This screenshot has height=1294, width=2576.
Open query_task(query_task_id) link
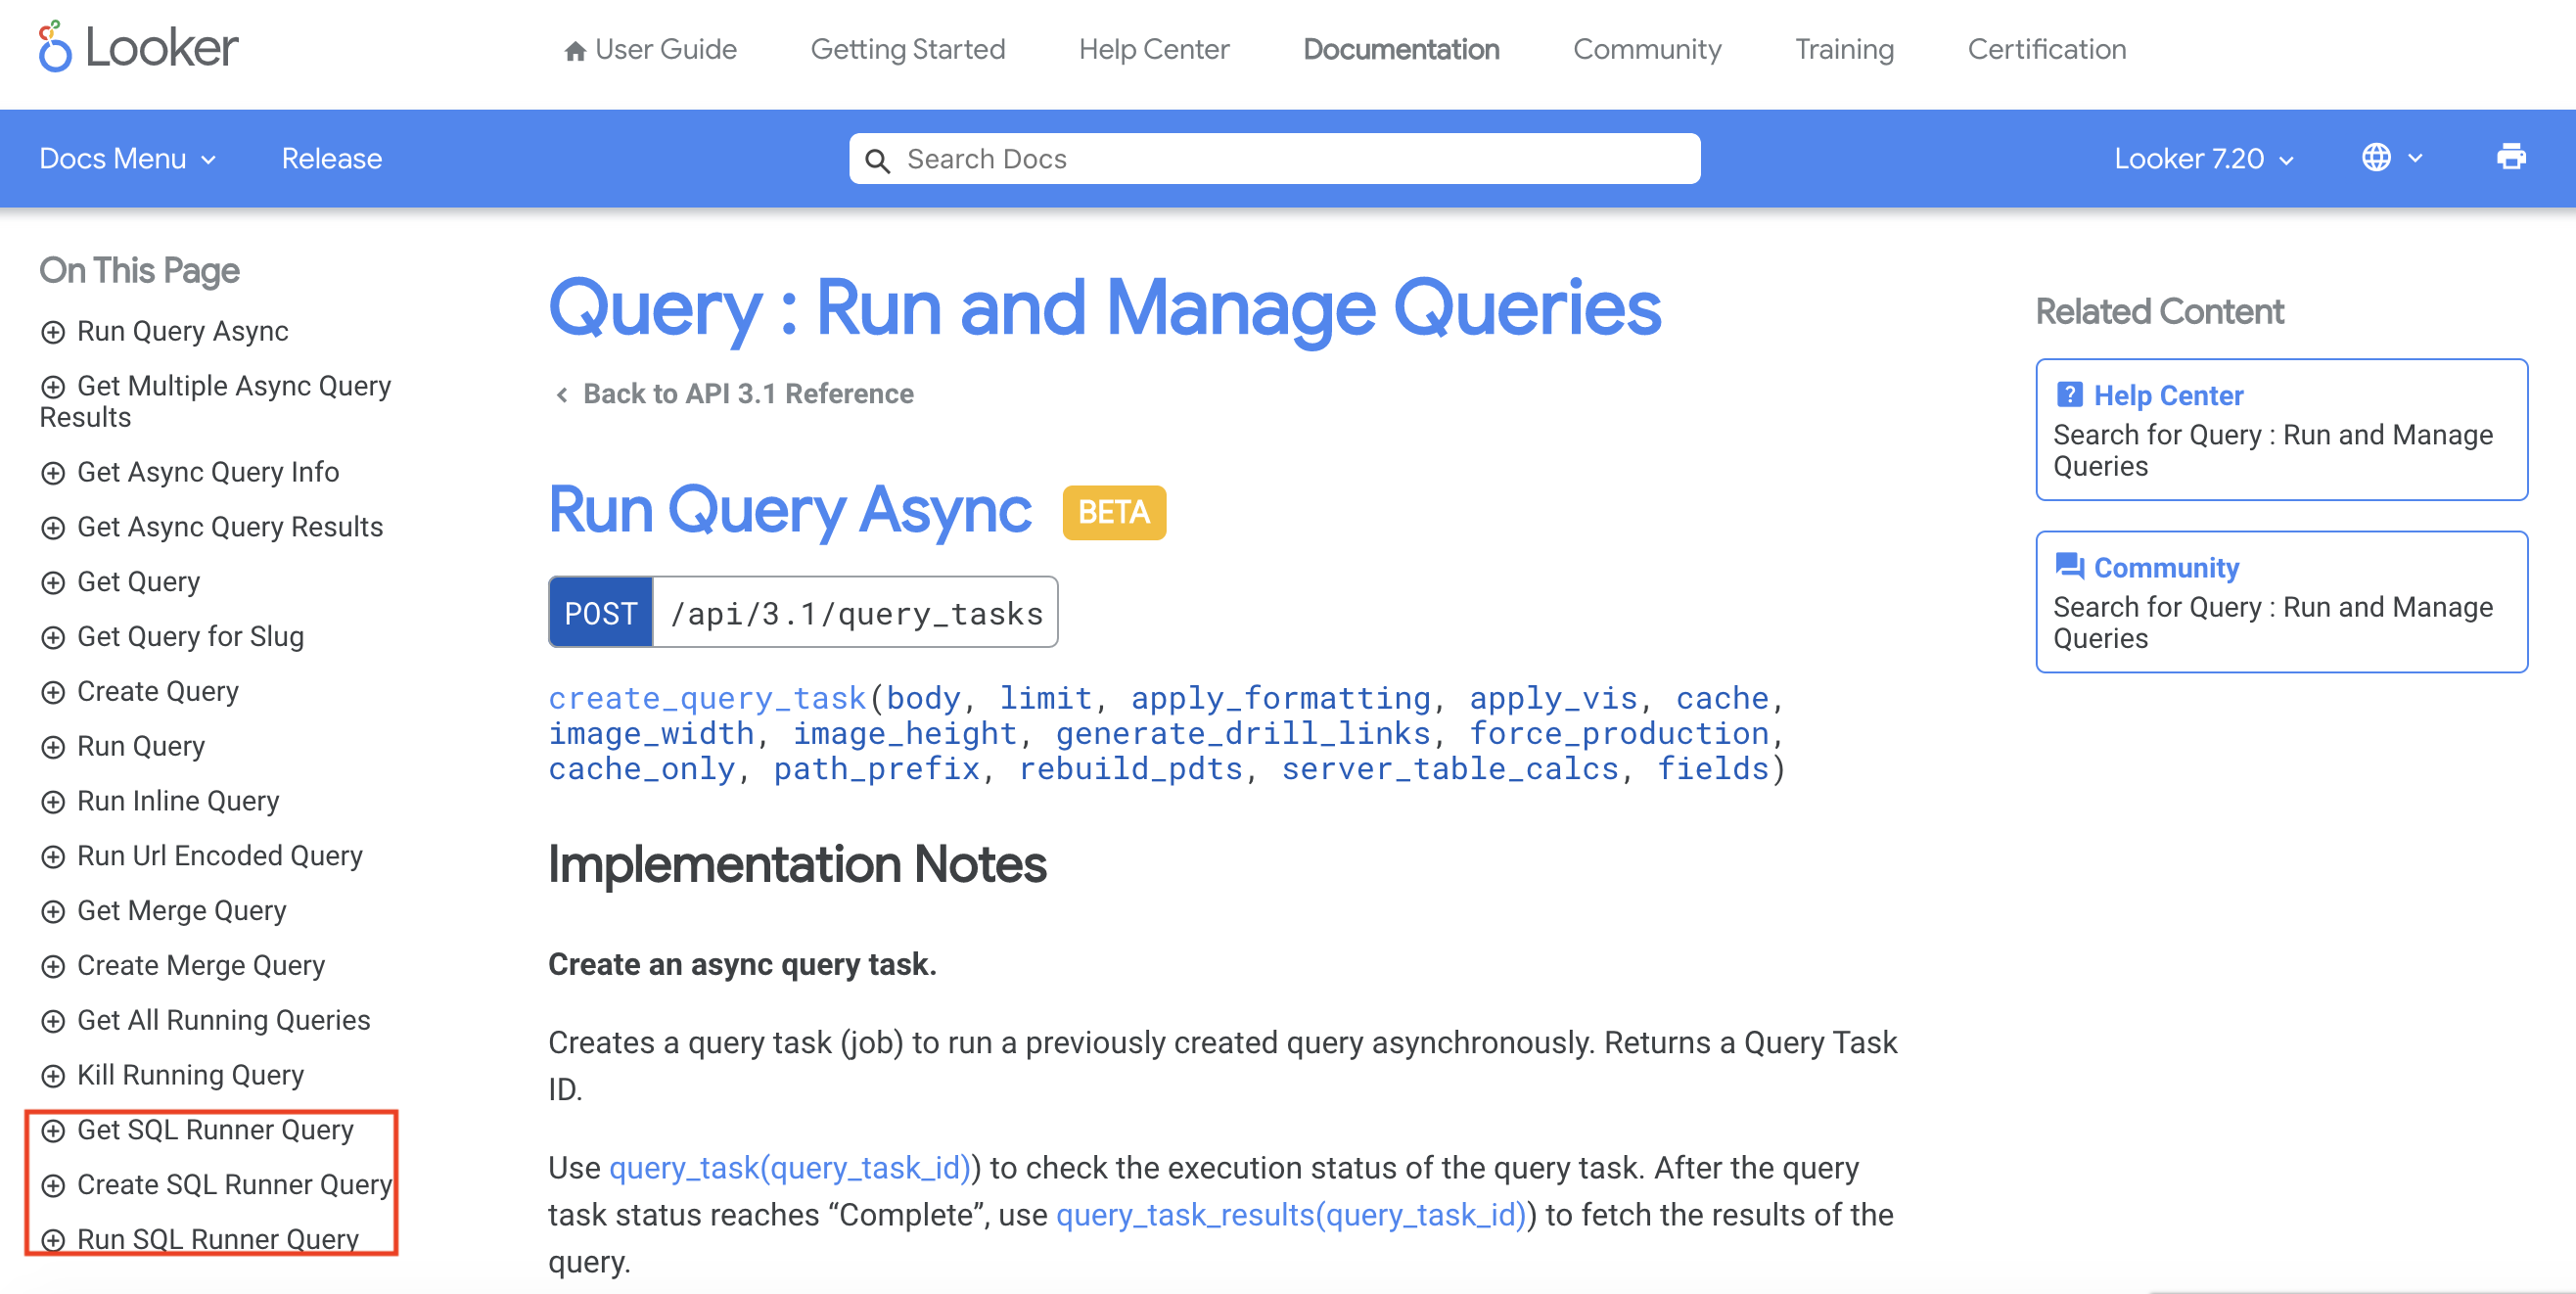pos(790,1168)
